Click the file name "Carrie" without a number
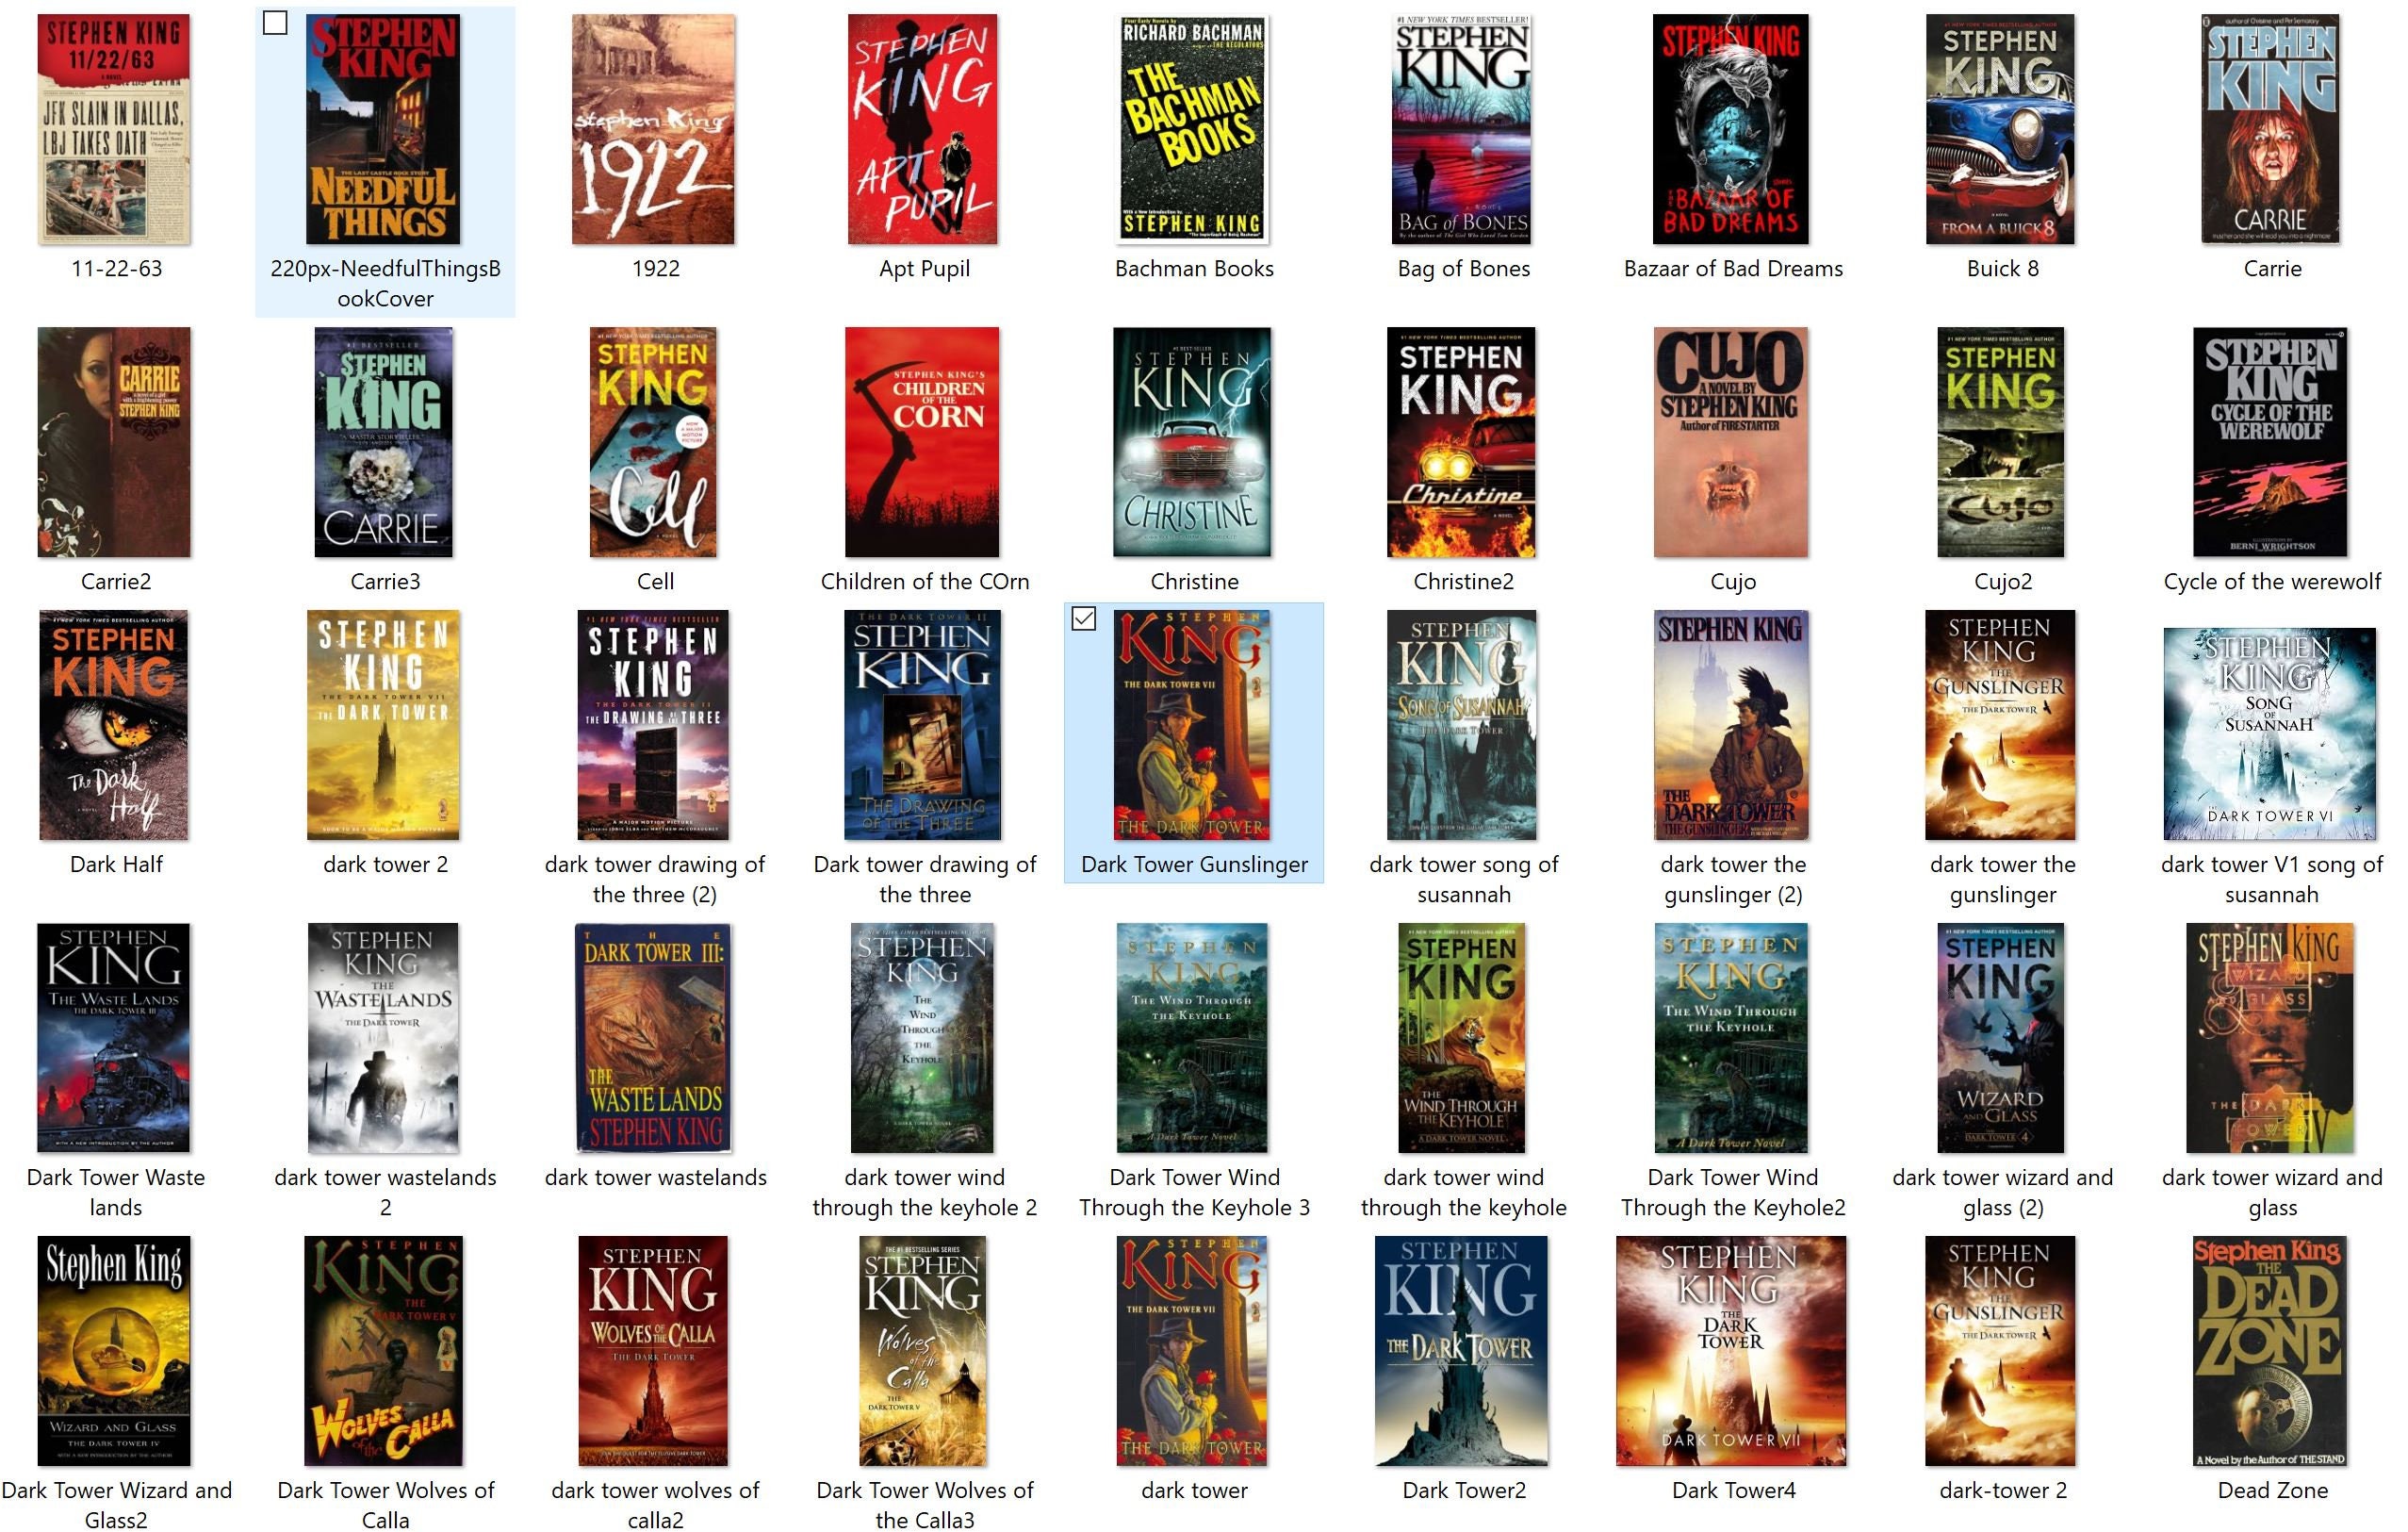The height and width of the screenshot is (1532, 2408). click(2272, 269)
